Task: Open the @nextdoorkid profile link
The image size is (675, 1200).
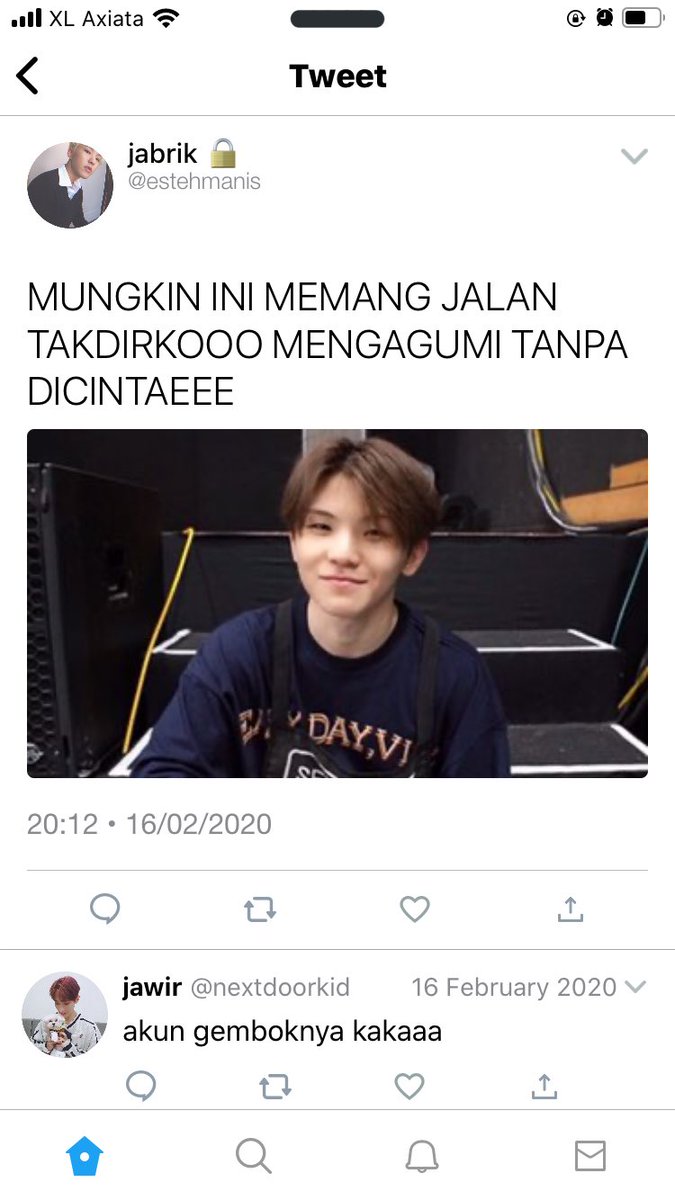Action: pos(270,988)
